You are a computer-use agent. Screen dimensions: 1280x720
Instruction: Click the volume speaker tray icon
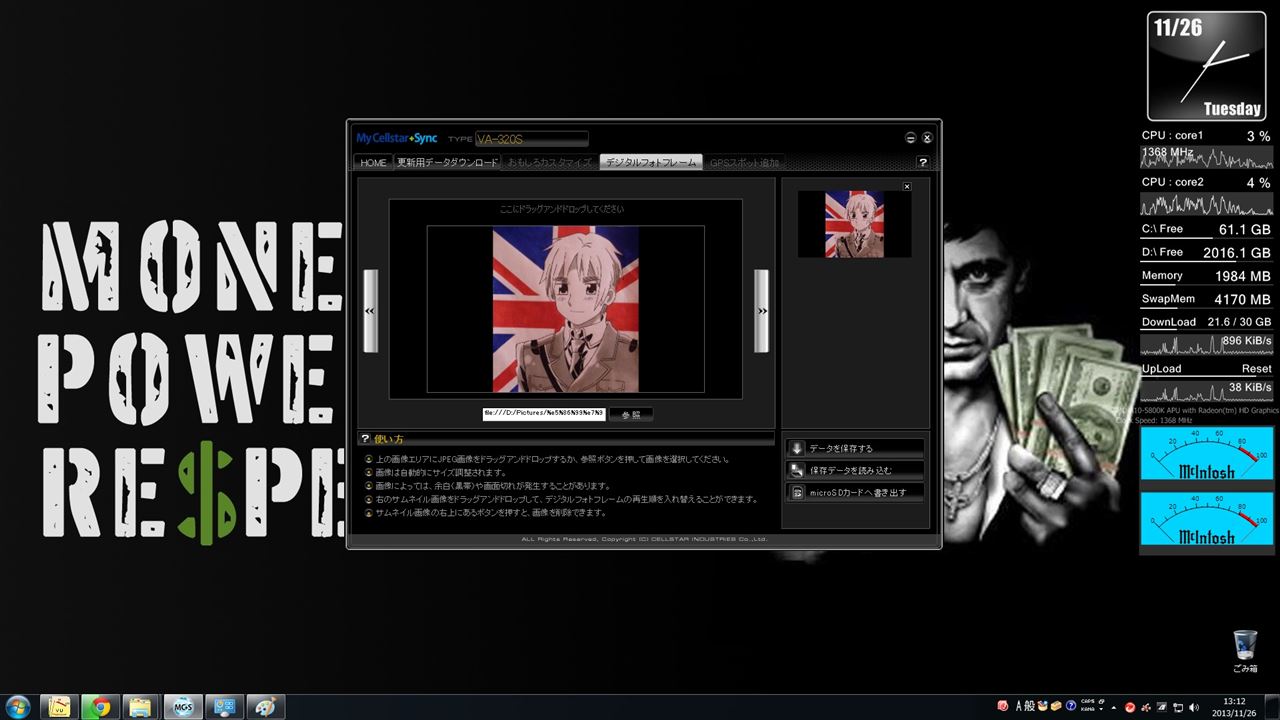tap(1193, 707)
